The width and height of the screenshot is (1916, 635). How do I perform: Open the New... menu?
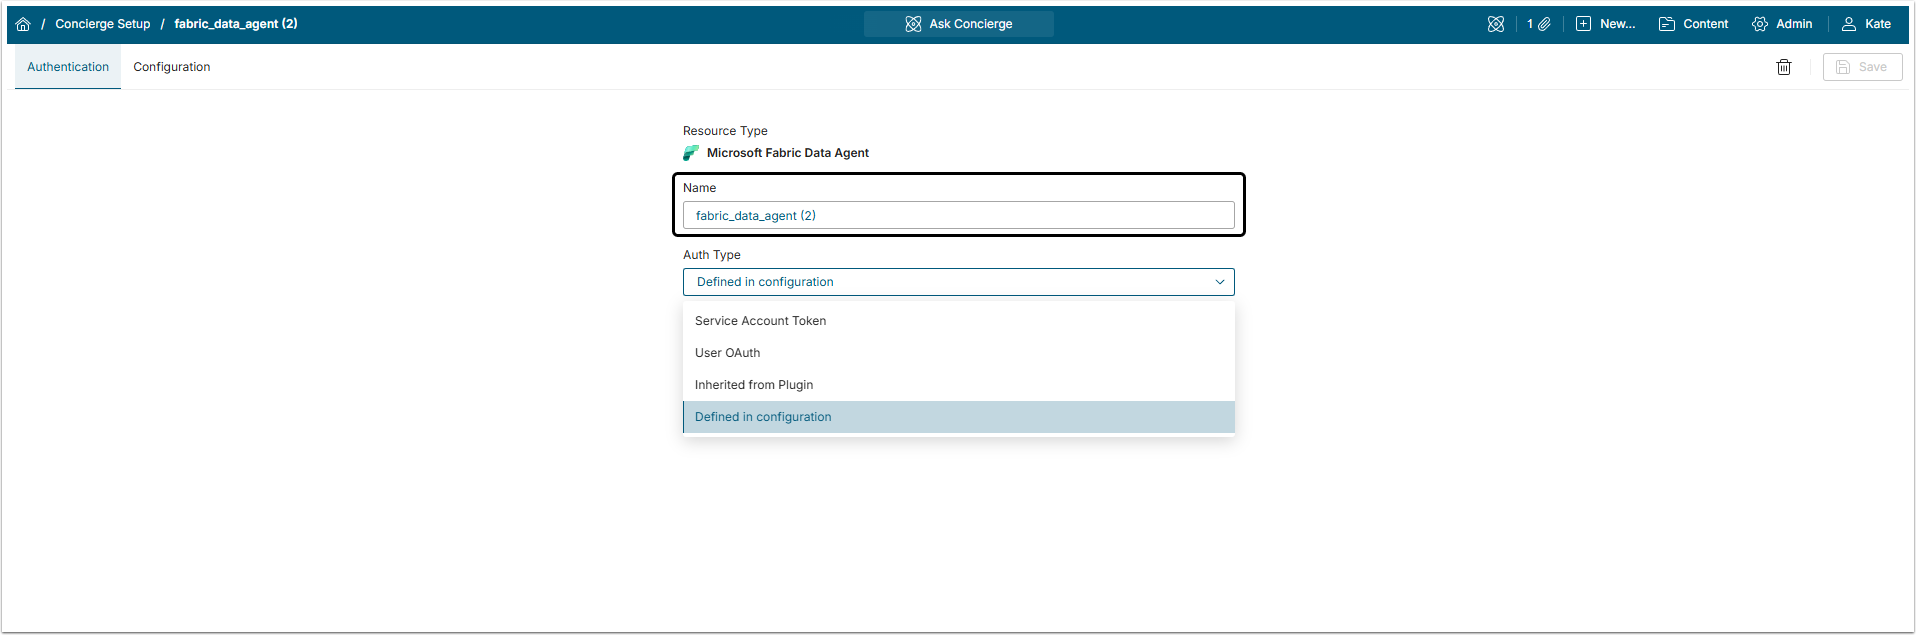point(1605,24)
